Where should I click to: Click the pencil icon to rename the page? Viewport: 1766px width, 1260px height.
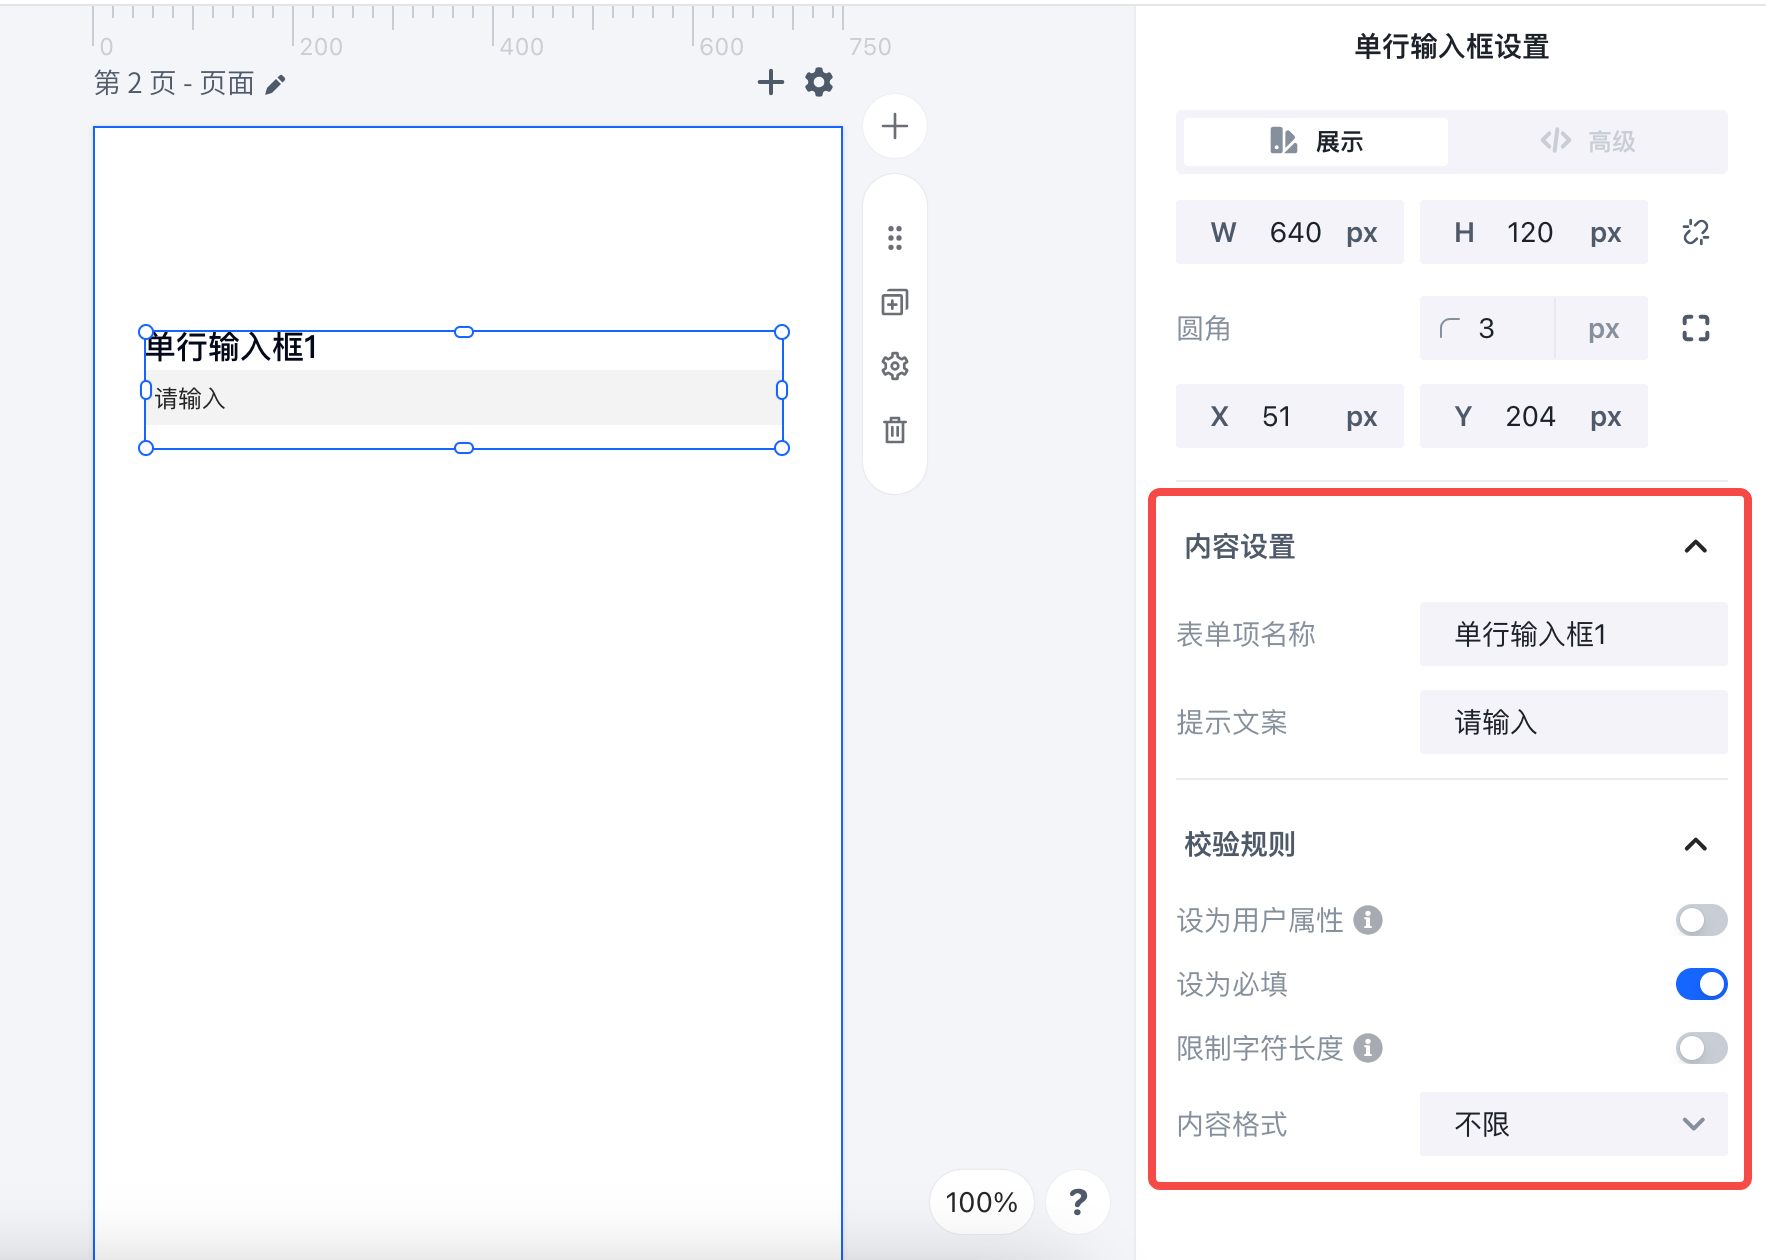click(x=276, y=84)
